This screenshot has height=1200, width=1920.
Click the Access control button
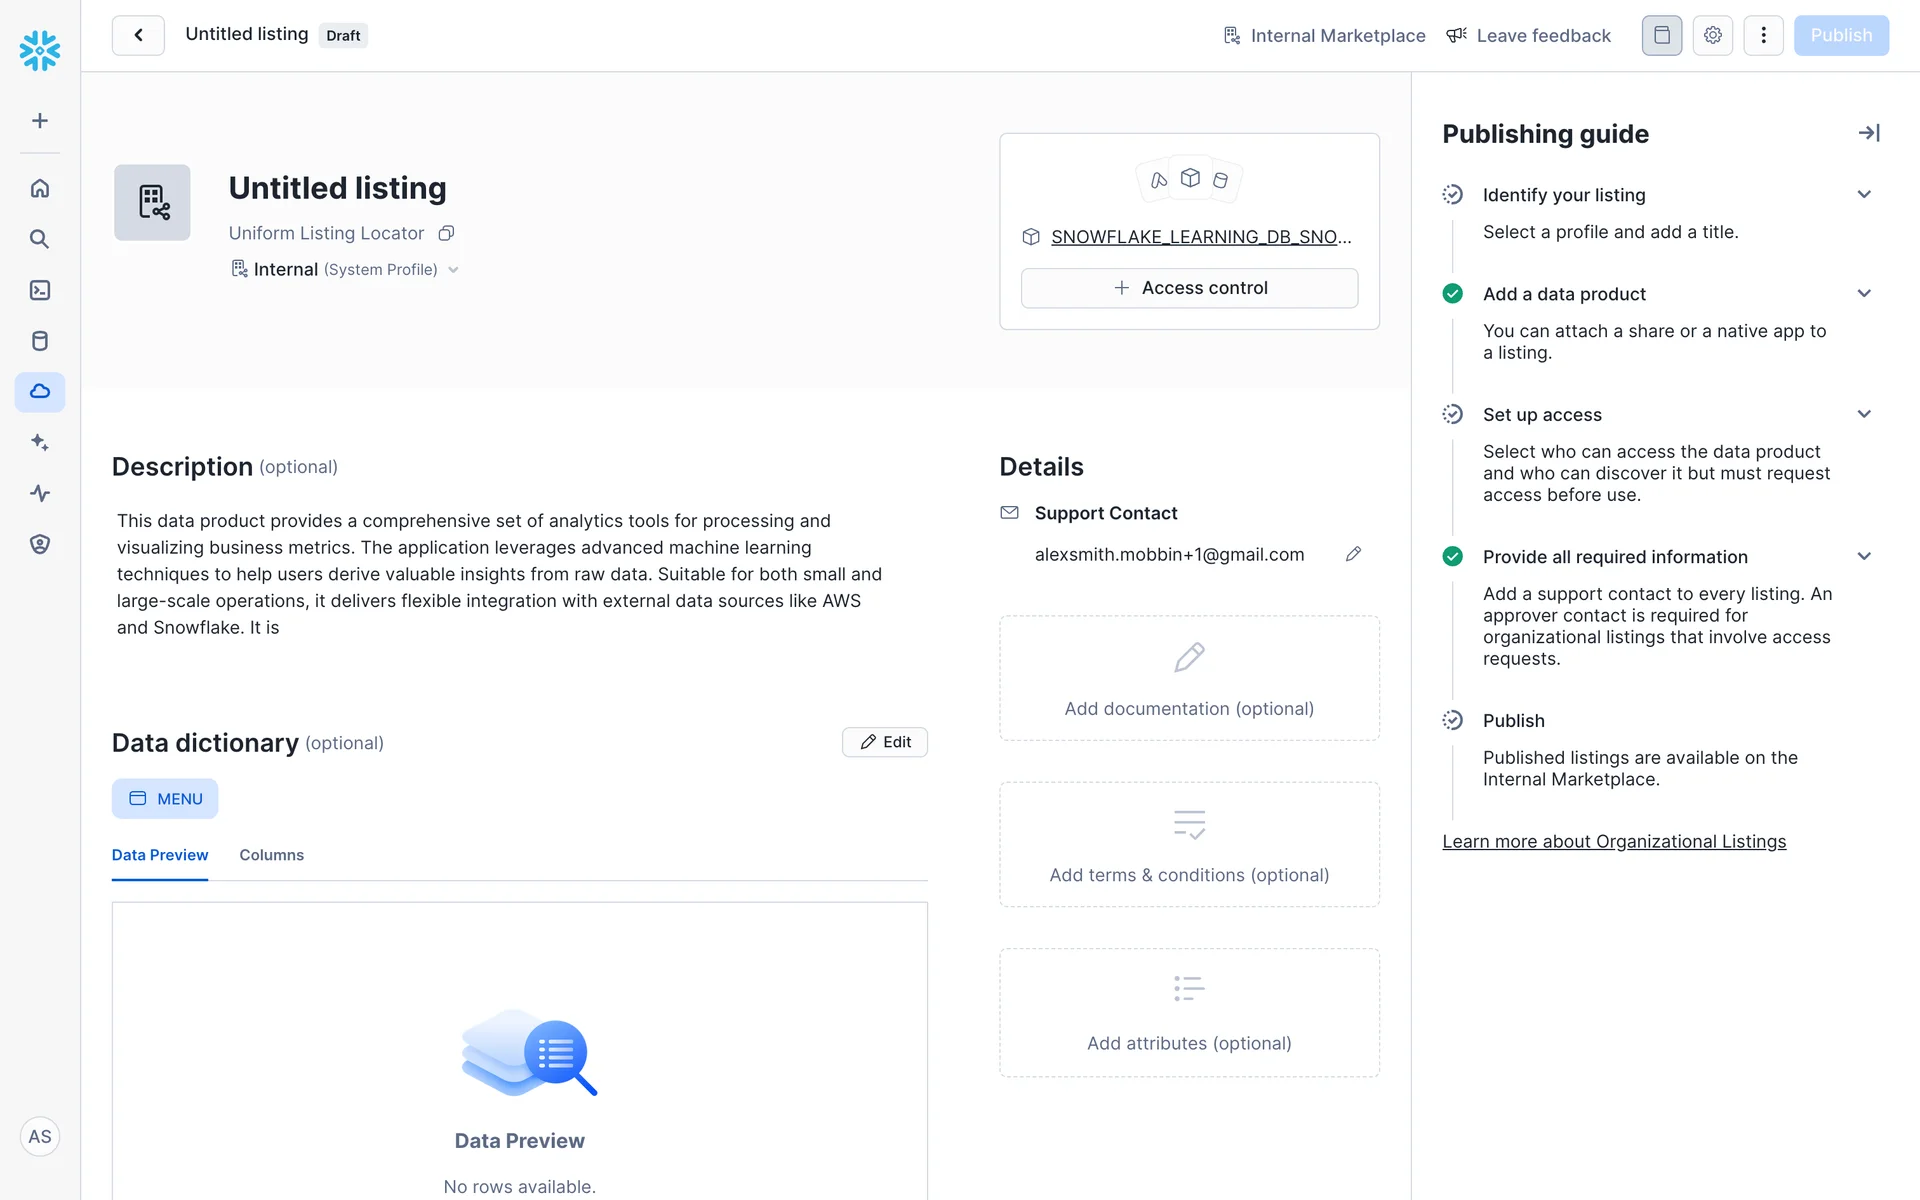coord(1189,288)
